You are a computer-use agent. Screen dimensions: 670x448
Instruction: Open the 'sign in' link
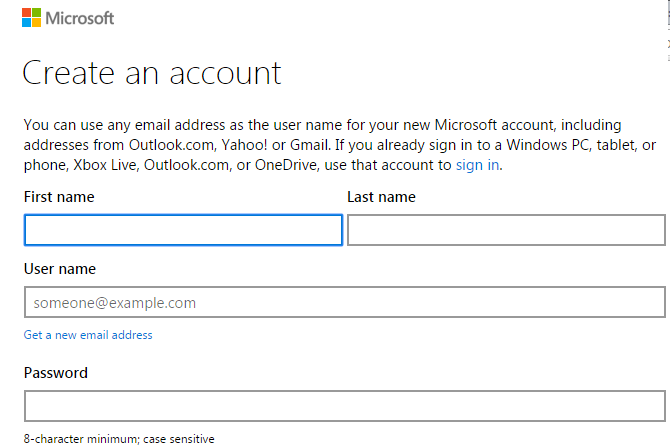point(477,165)
